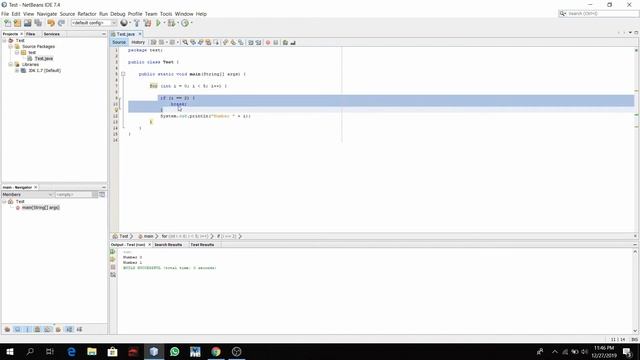This screenshot has height=360, width=640.
Task: Open the Refactor menu
Action: [87, 14]
